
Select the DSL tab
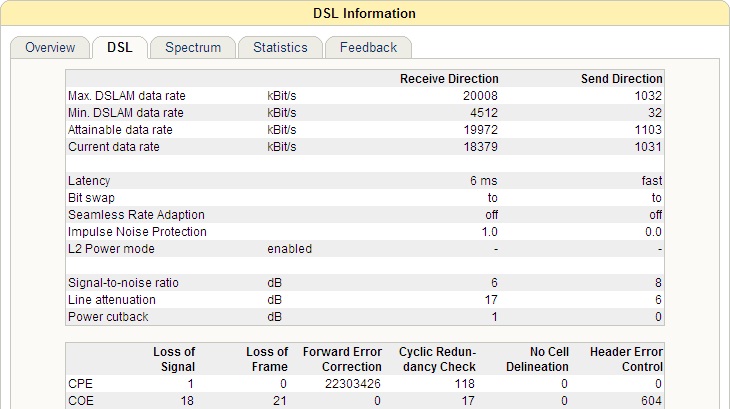pyautogui.click(x=120, y=47)
